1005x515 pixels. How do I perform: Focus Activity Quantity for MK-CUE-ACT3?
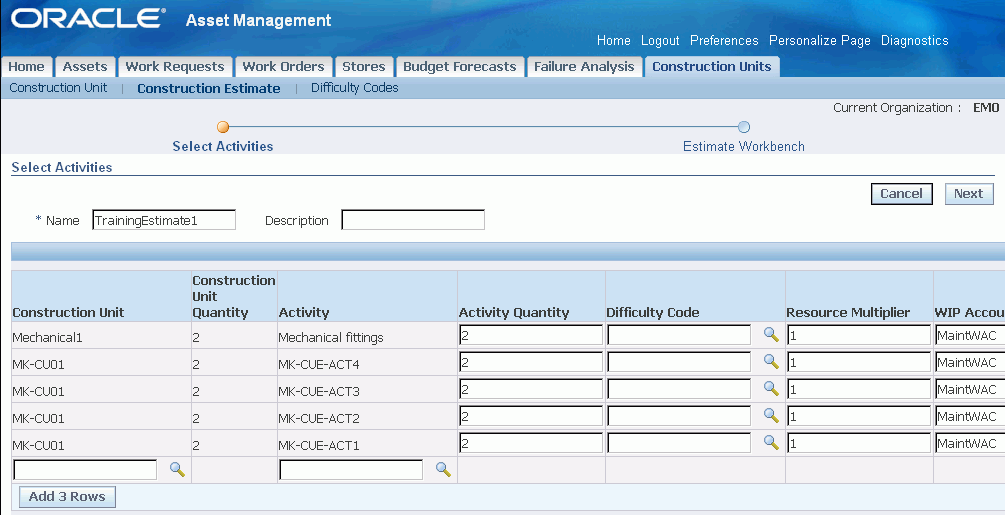pyautogui.click(x=531, y=389)
